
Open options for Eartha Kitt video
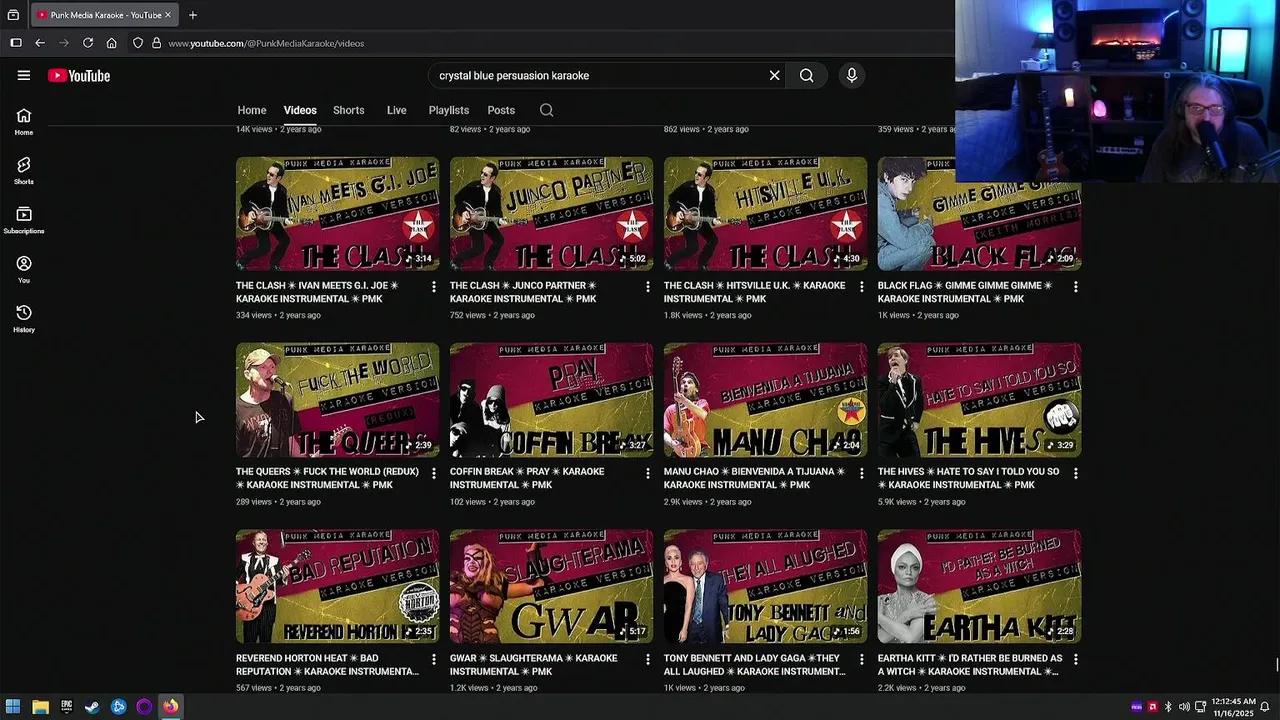pyautogui.click(x=1075, y=660)
